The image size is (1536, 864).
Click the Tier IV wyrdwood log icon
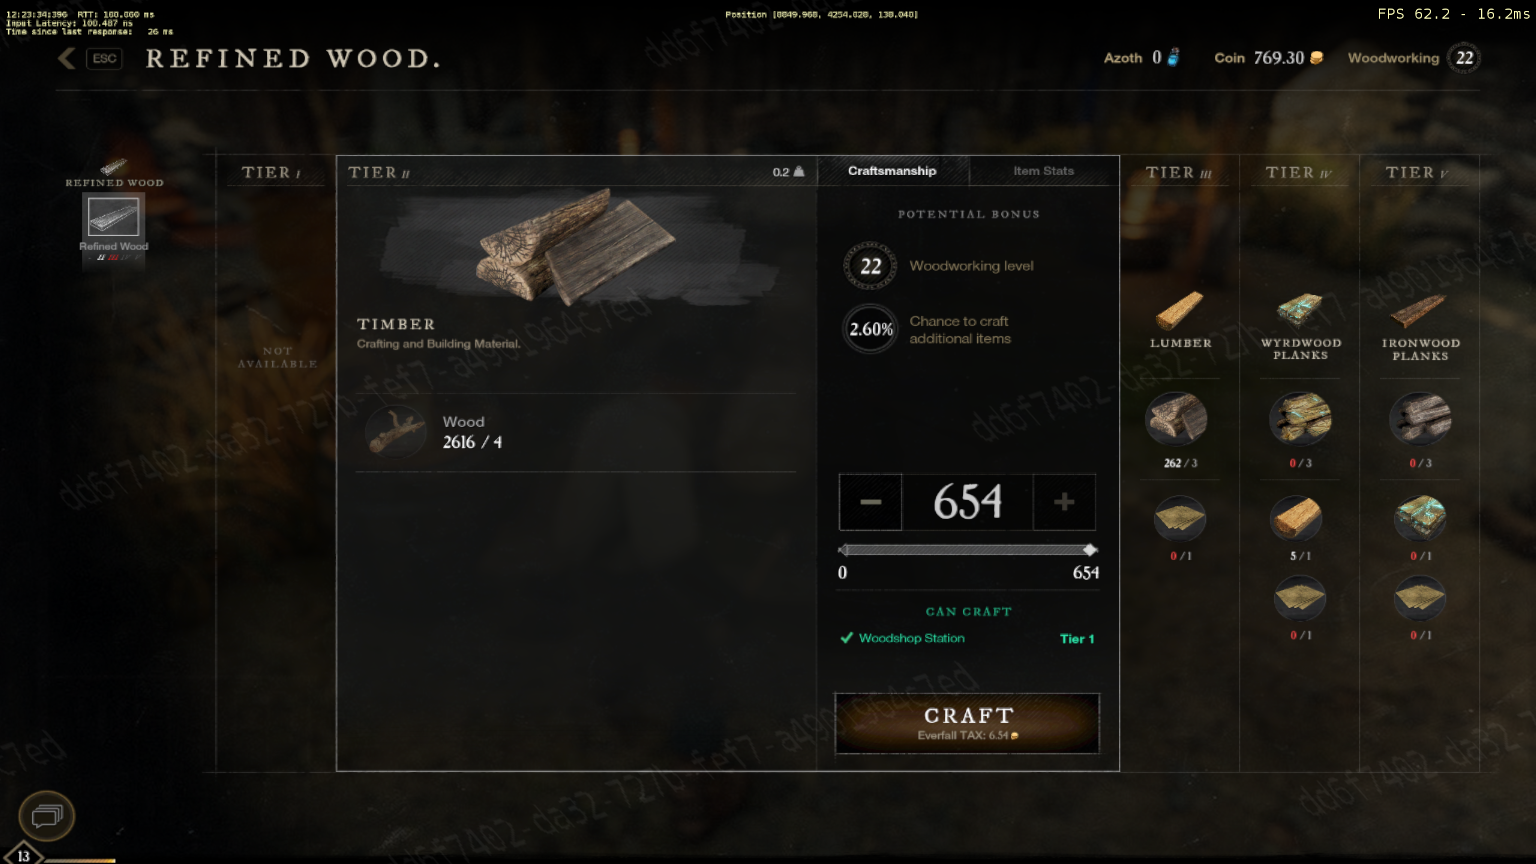1300,419
